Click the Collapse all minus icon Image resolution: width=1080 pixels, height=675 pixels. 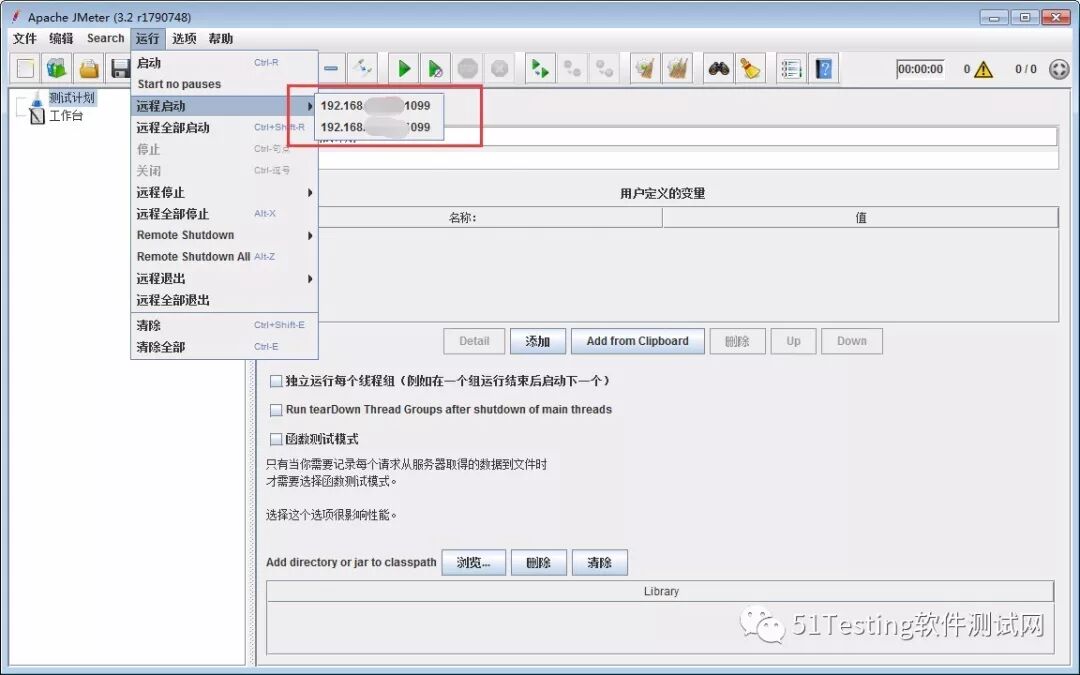click(x=331, y=68)
